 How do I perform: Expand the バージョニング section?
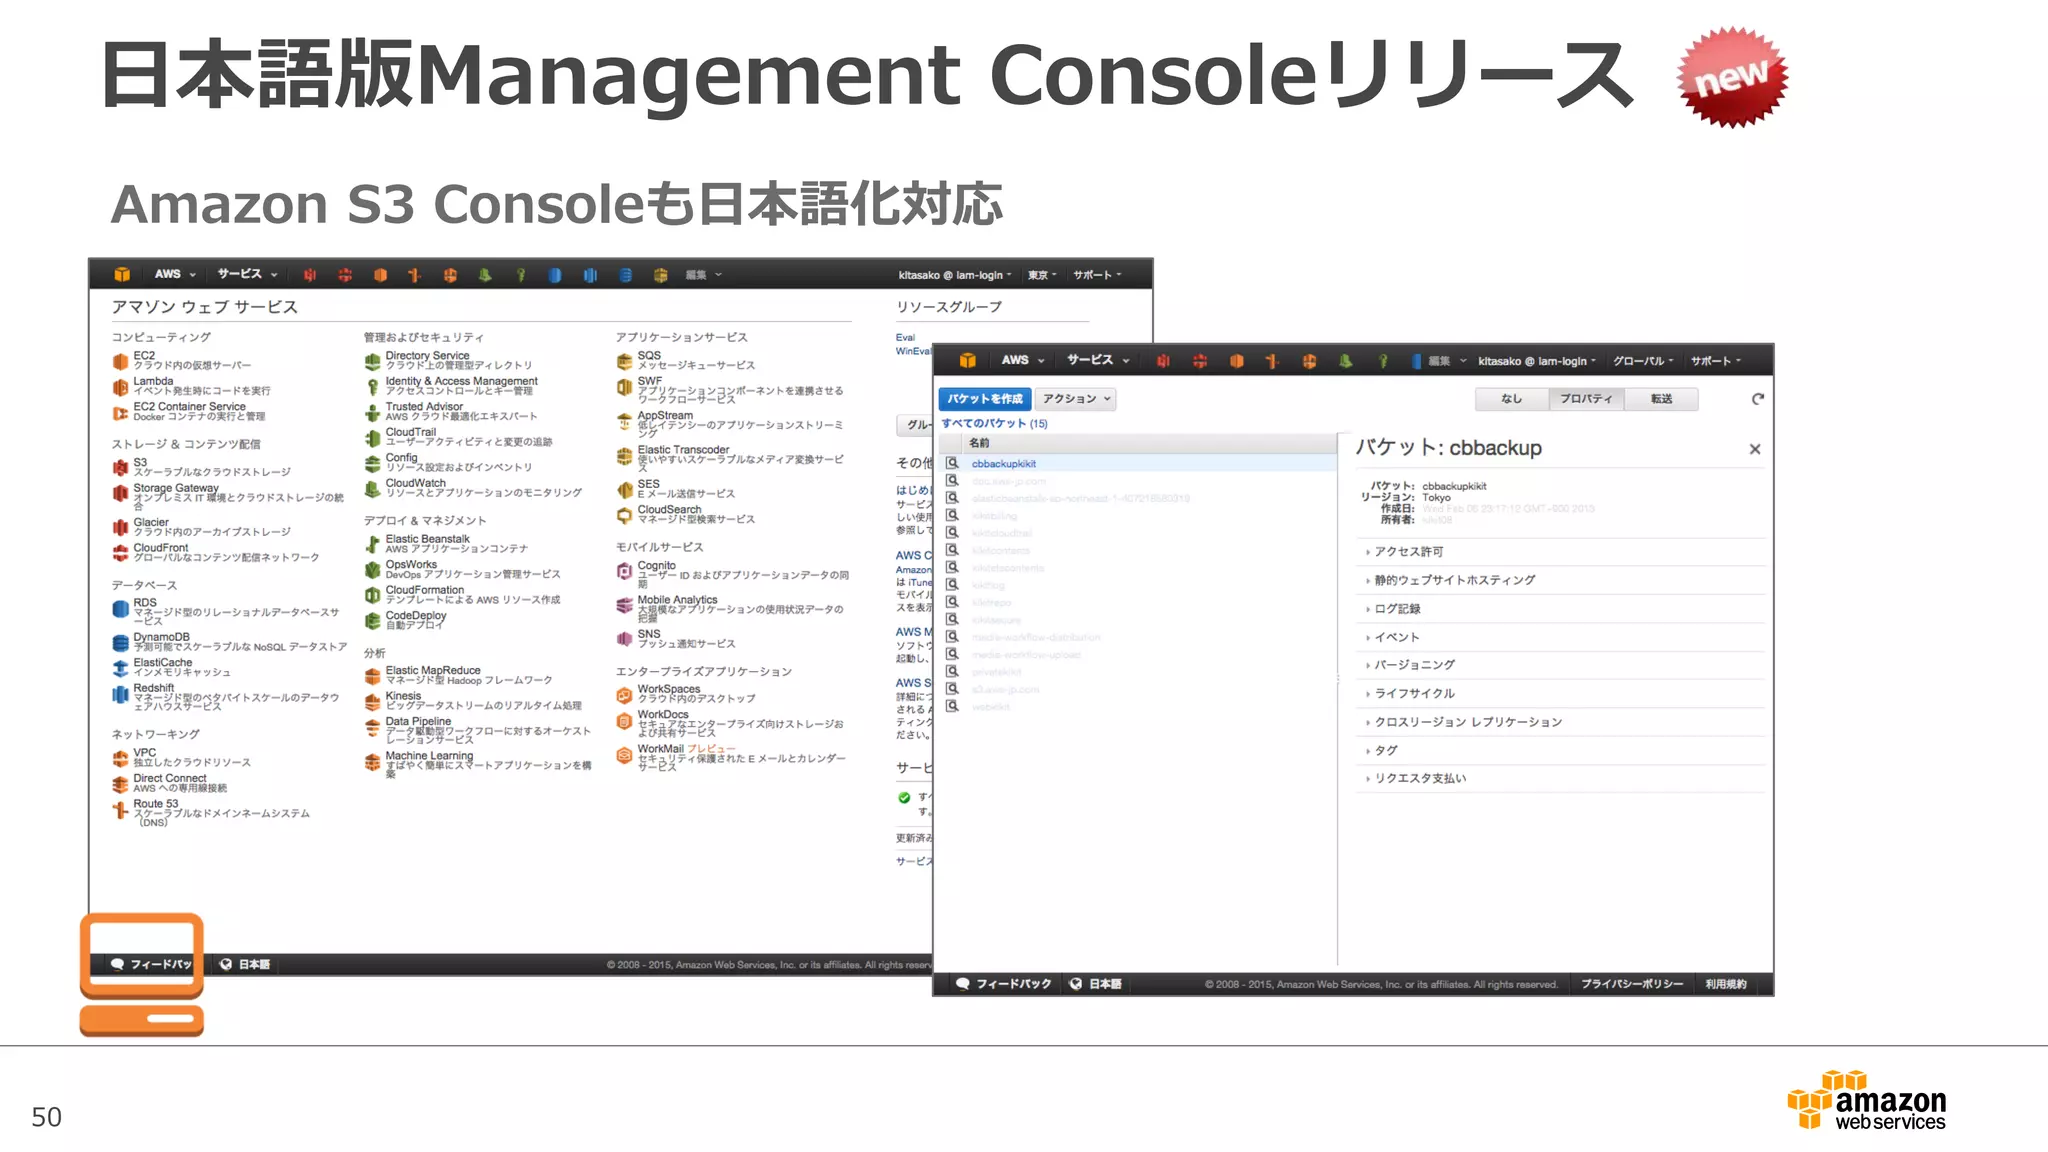1414,665
